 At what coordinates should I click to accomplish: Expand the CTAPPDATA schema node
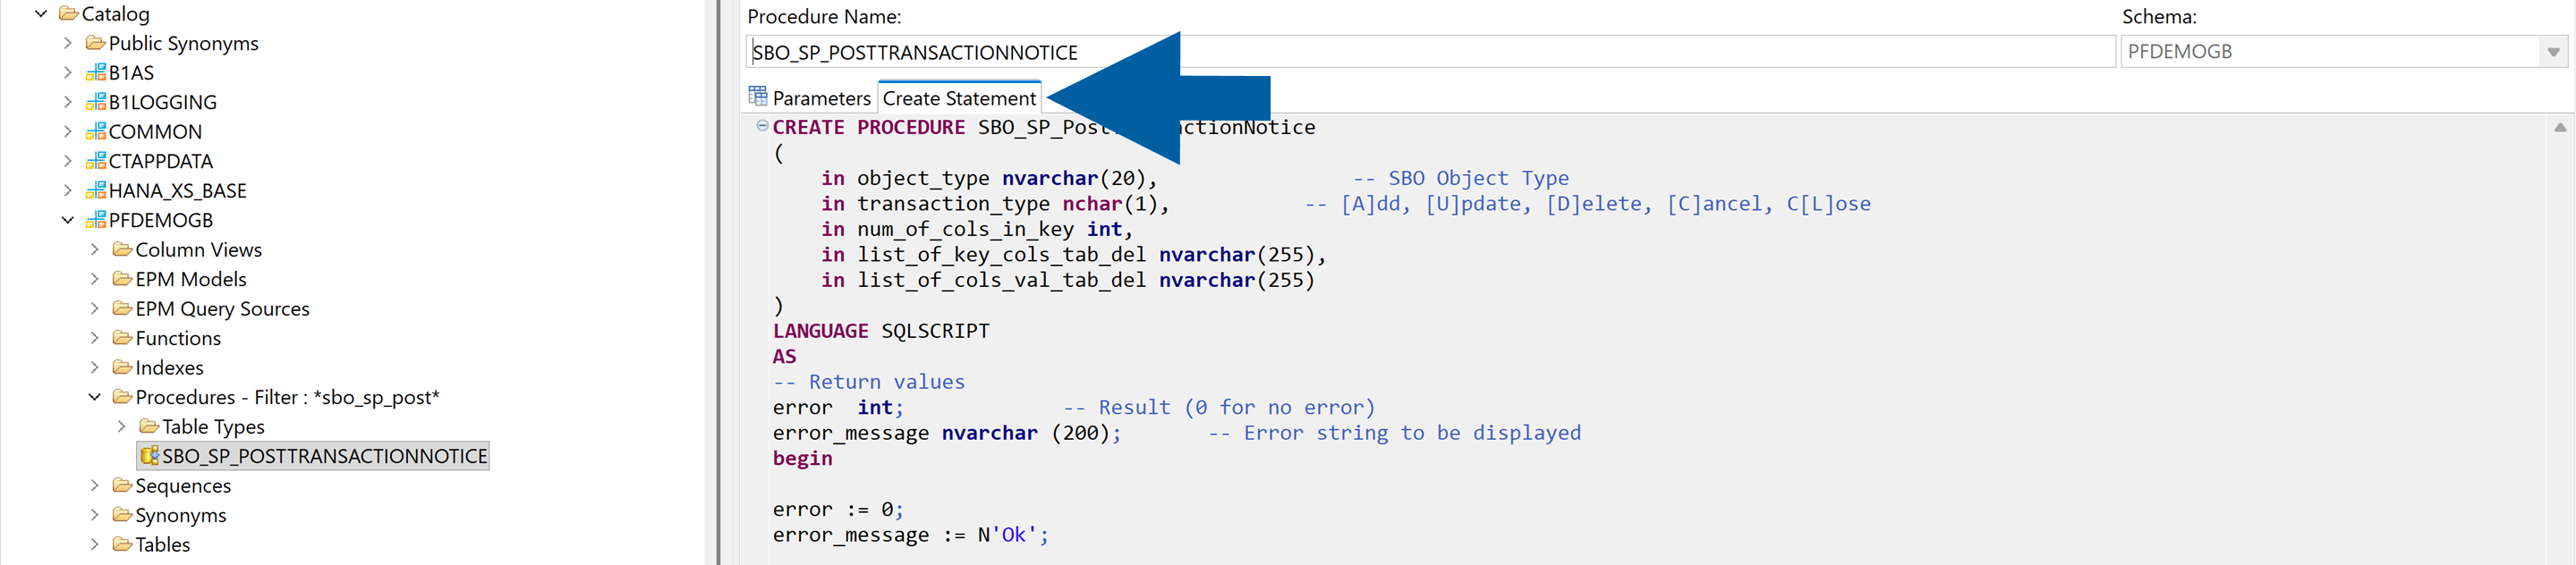pos(68,161)
